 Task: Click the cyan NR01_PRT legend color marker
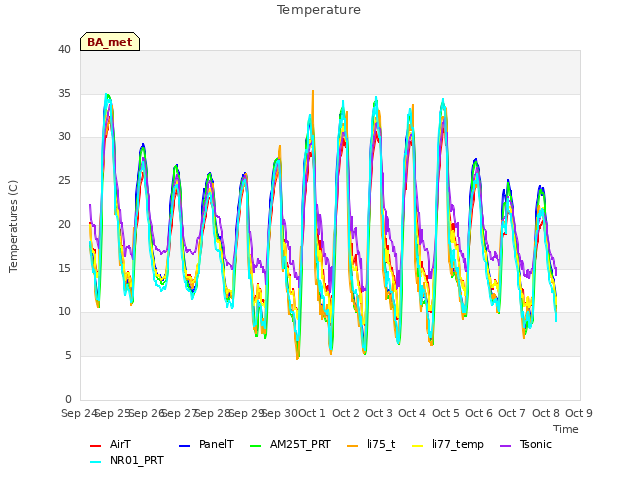click(95, 461)
